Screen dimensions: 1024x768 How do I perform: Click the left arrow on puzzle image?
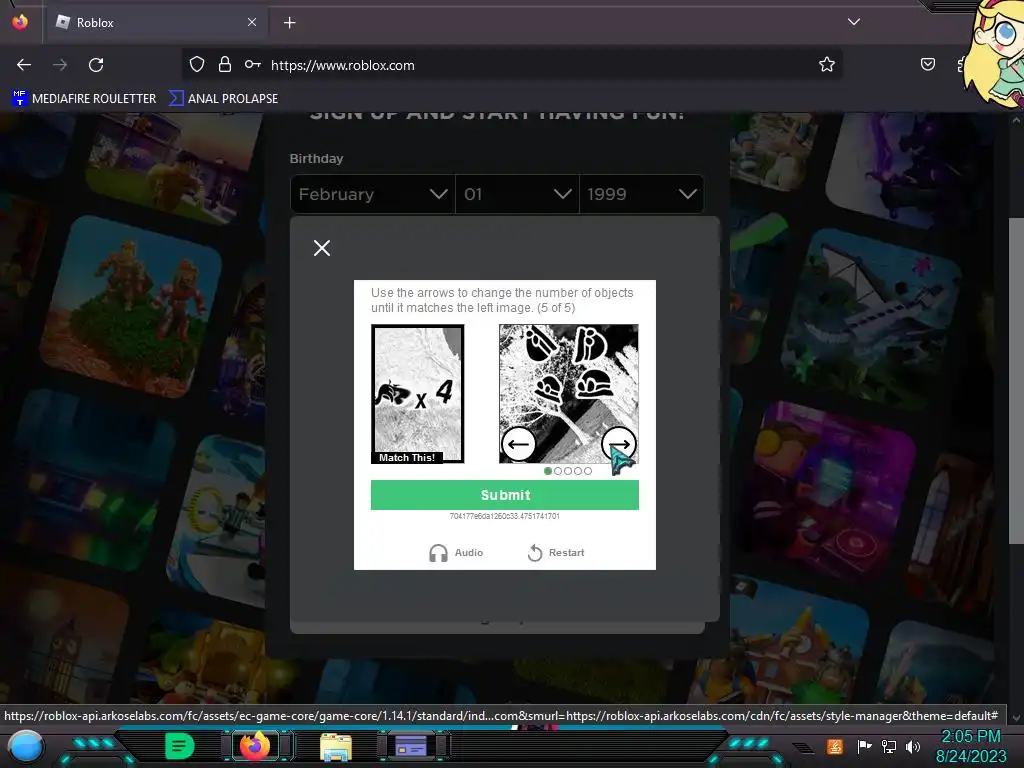(519, 445)
